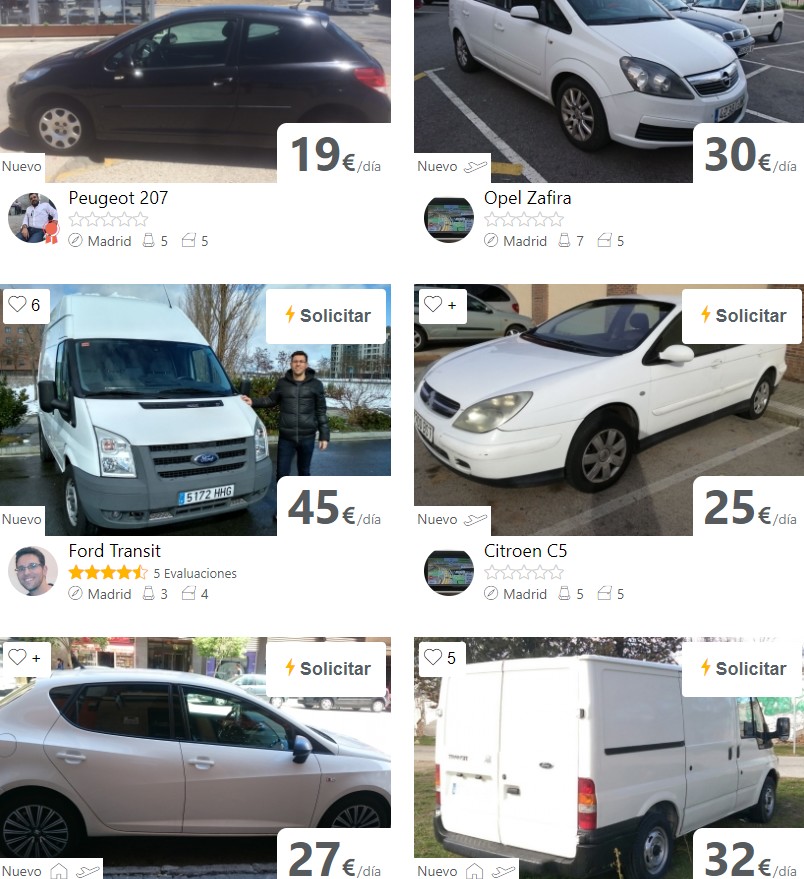View Ford Transit owner avatar

33,571
